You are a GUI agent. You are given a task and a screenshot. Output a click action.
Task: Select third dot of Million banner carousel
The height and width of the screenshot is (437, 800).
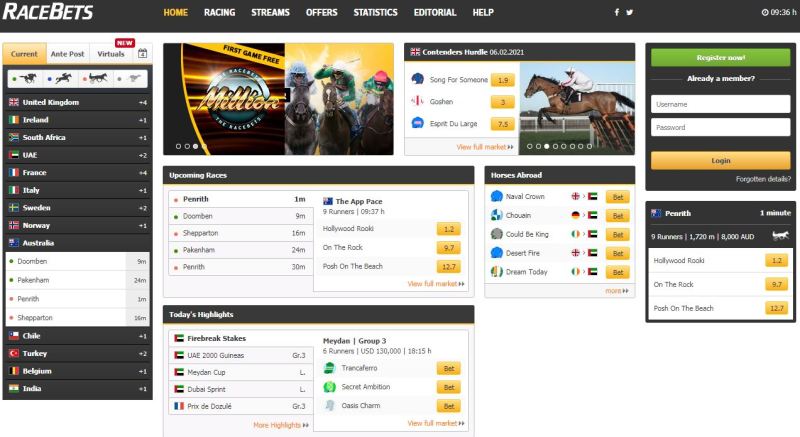click(195, 146)
